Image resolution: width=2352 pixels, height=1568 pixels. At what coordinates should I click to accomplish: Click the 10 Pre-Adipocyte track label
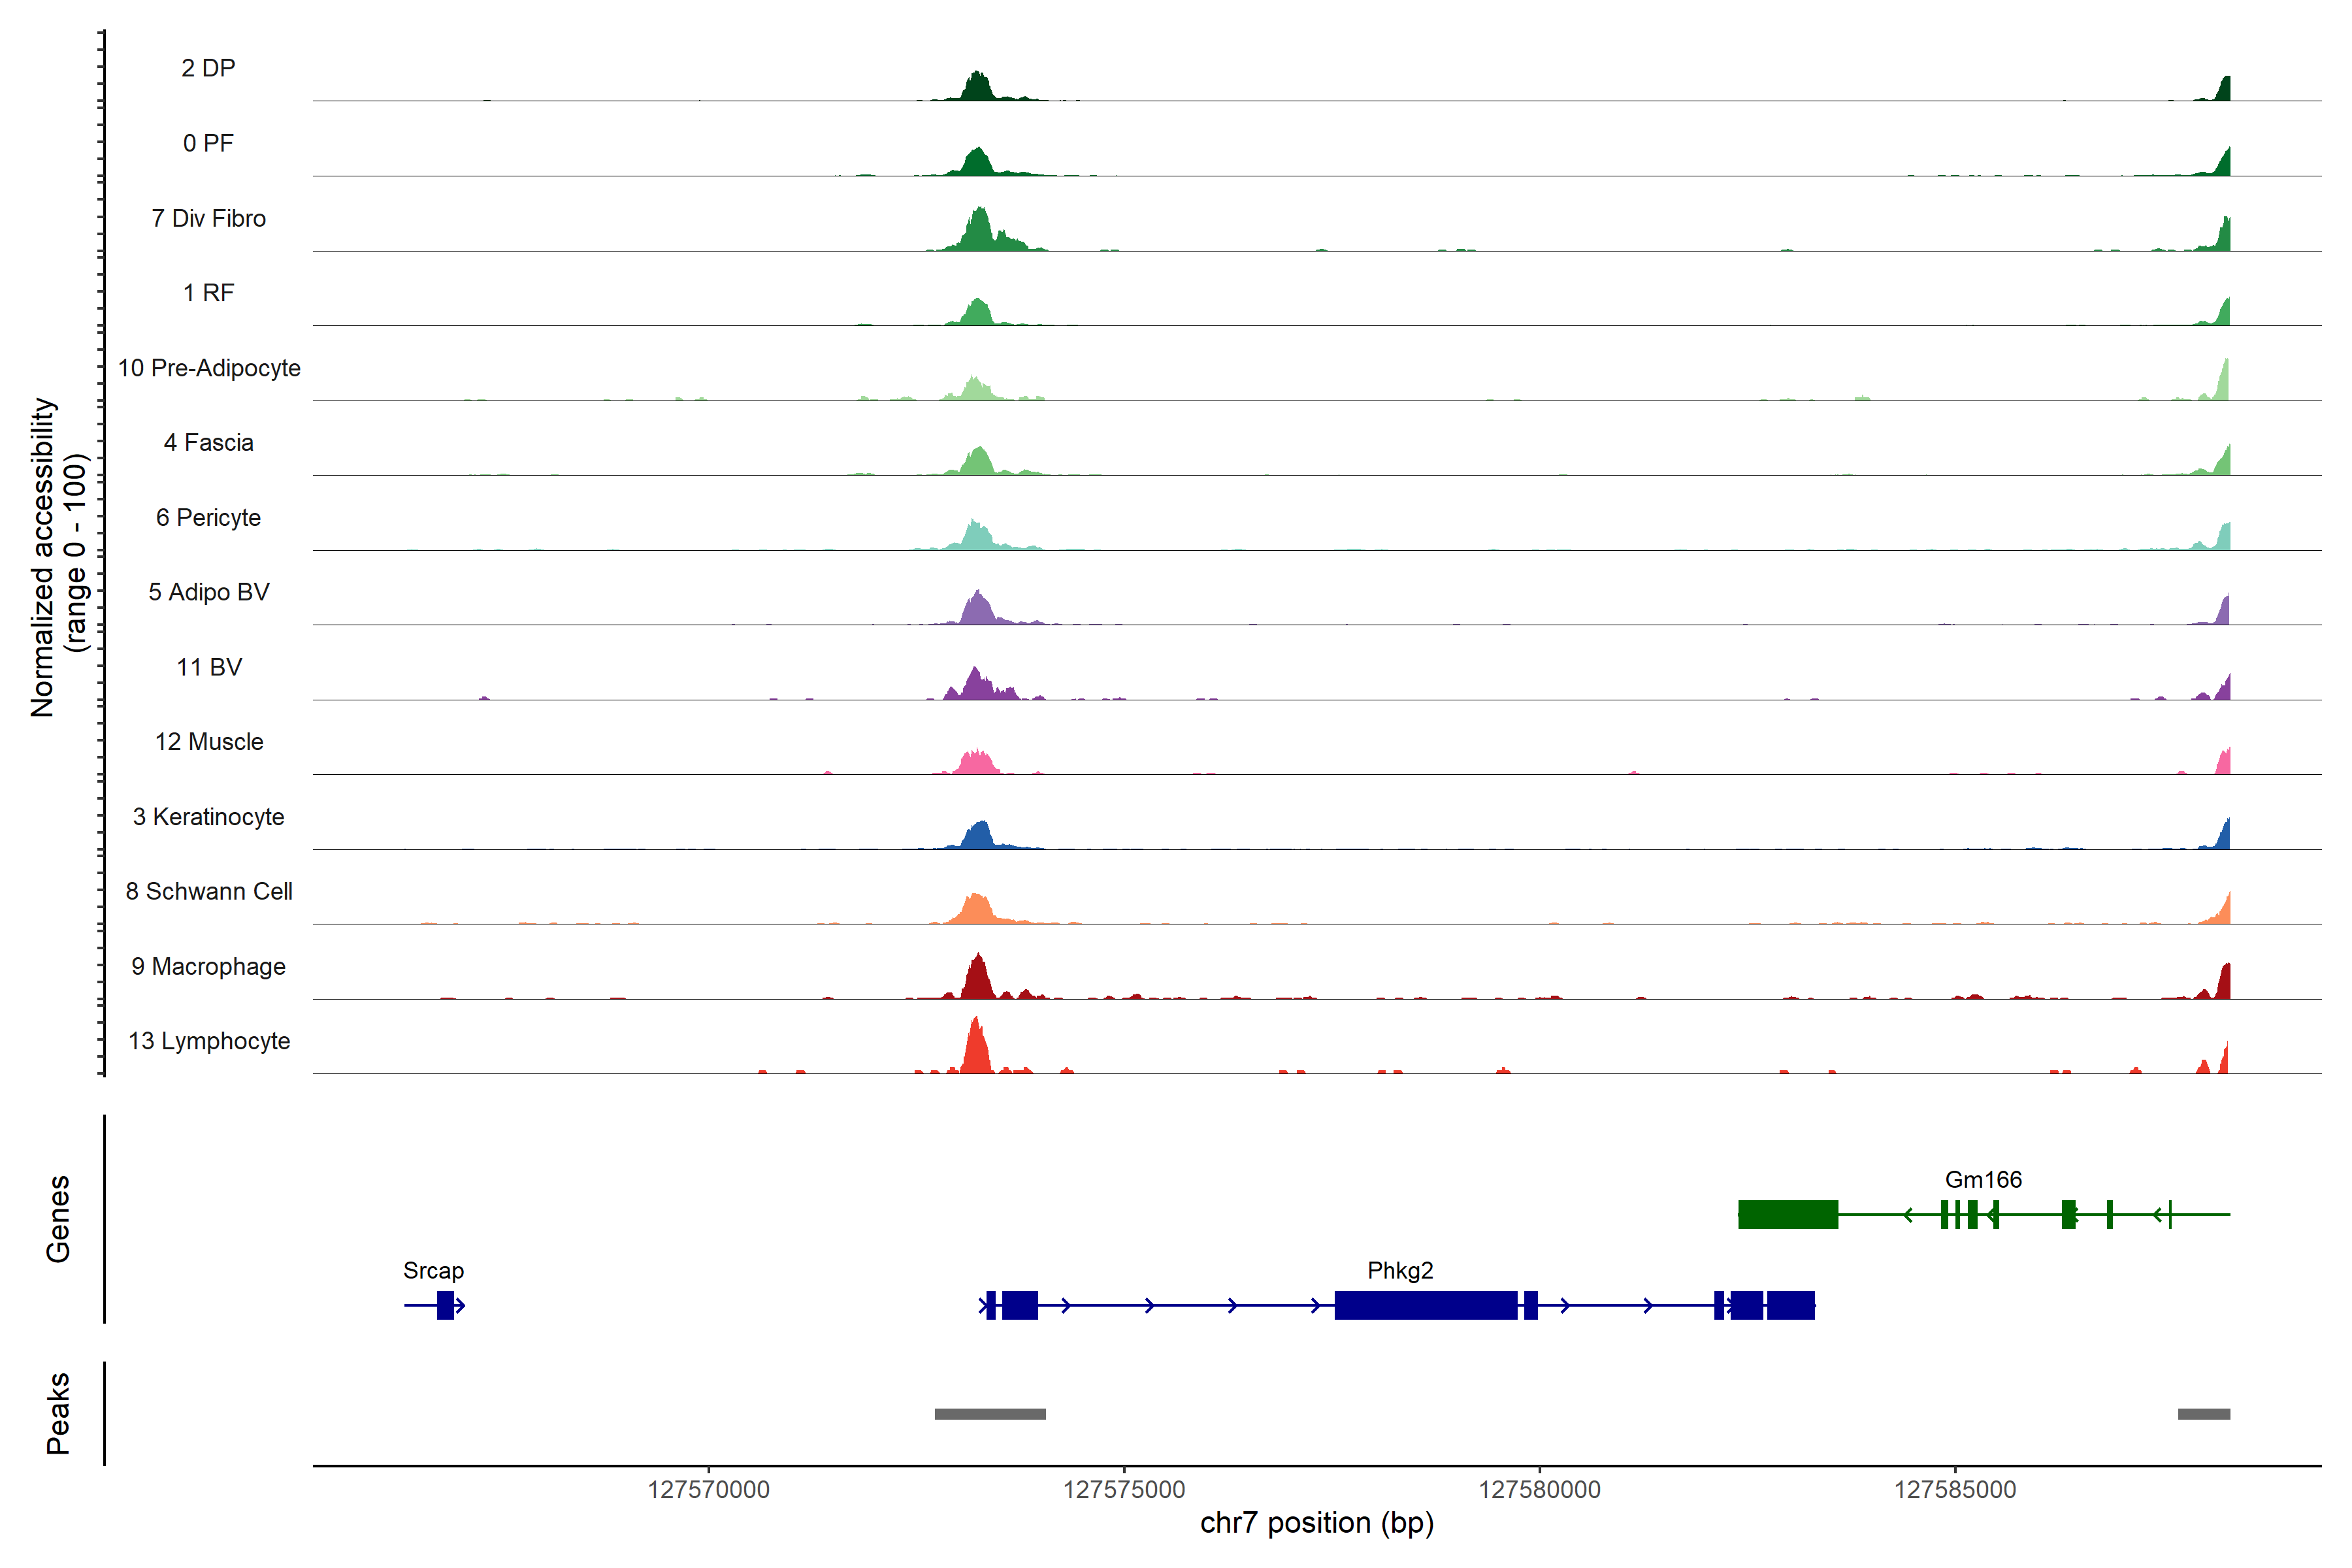tap(209, 368)
